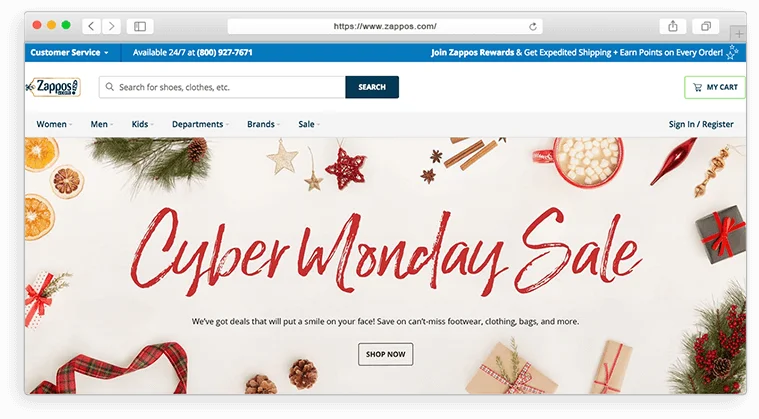Open the Safari share icon
Image resolution: width=759 pixels, height=419 pixels.
(673, 26)
